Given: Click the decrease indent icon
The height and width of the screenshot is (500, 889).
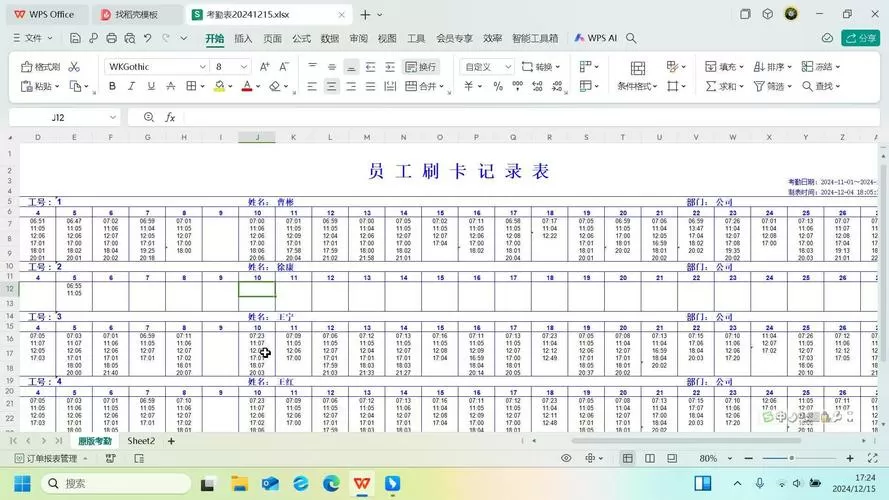Looking at the screenshot, I should pos(370,67).
